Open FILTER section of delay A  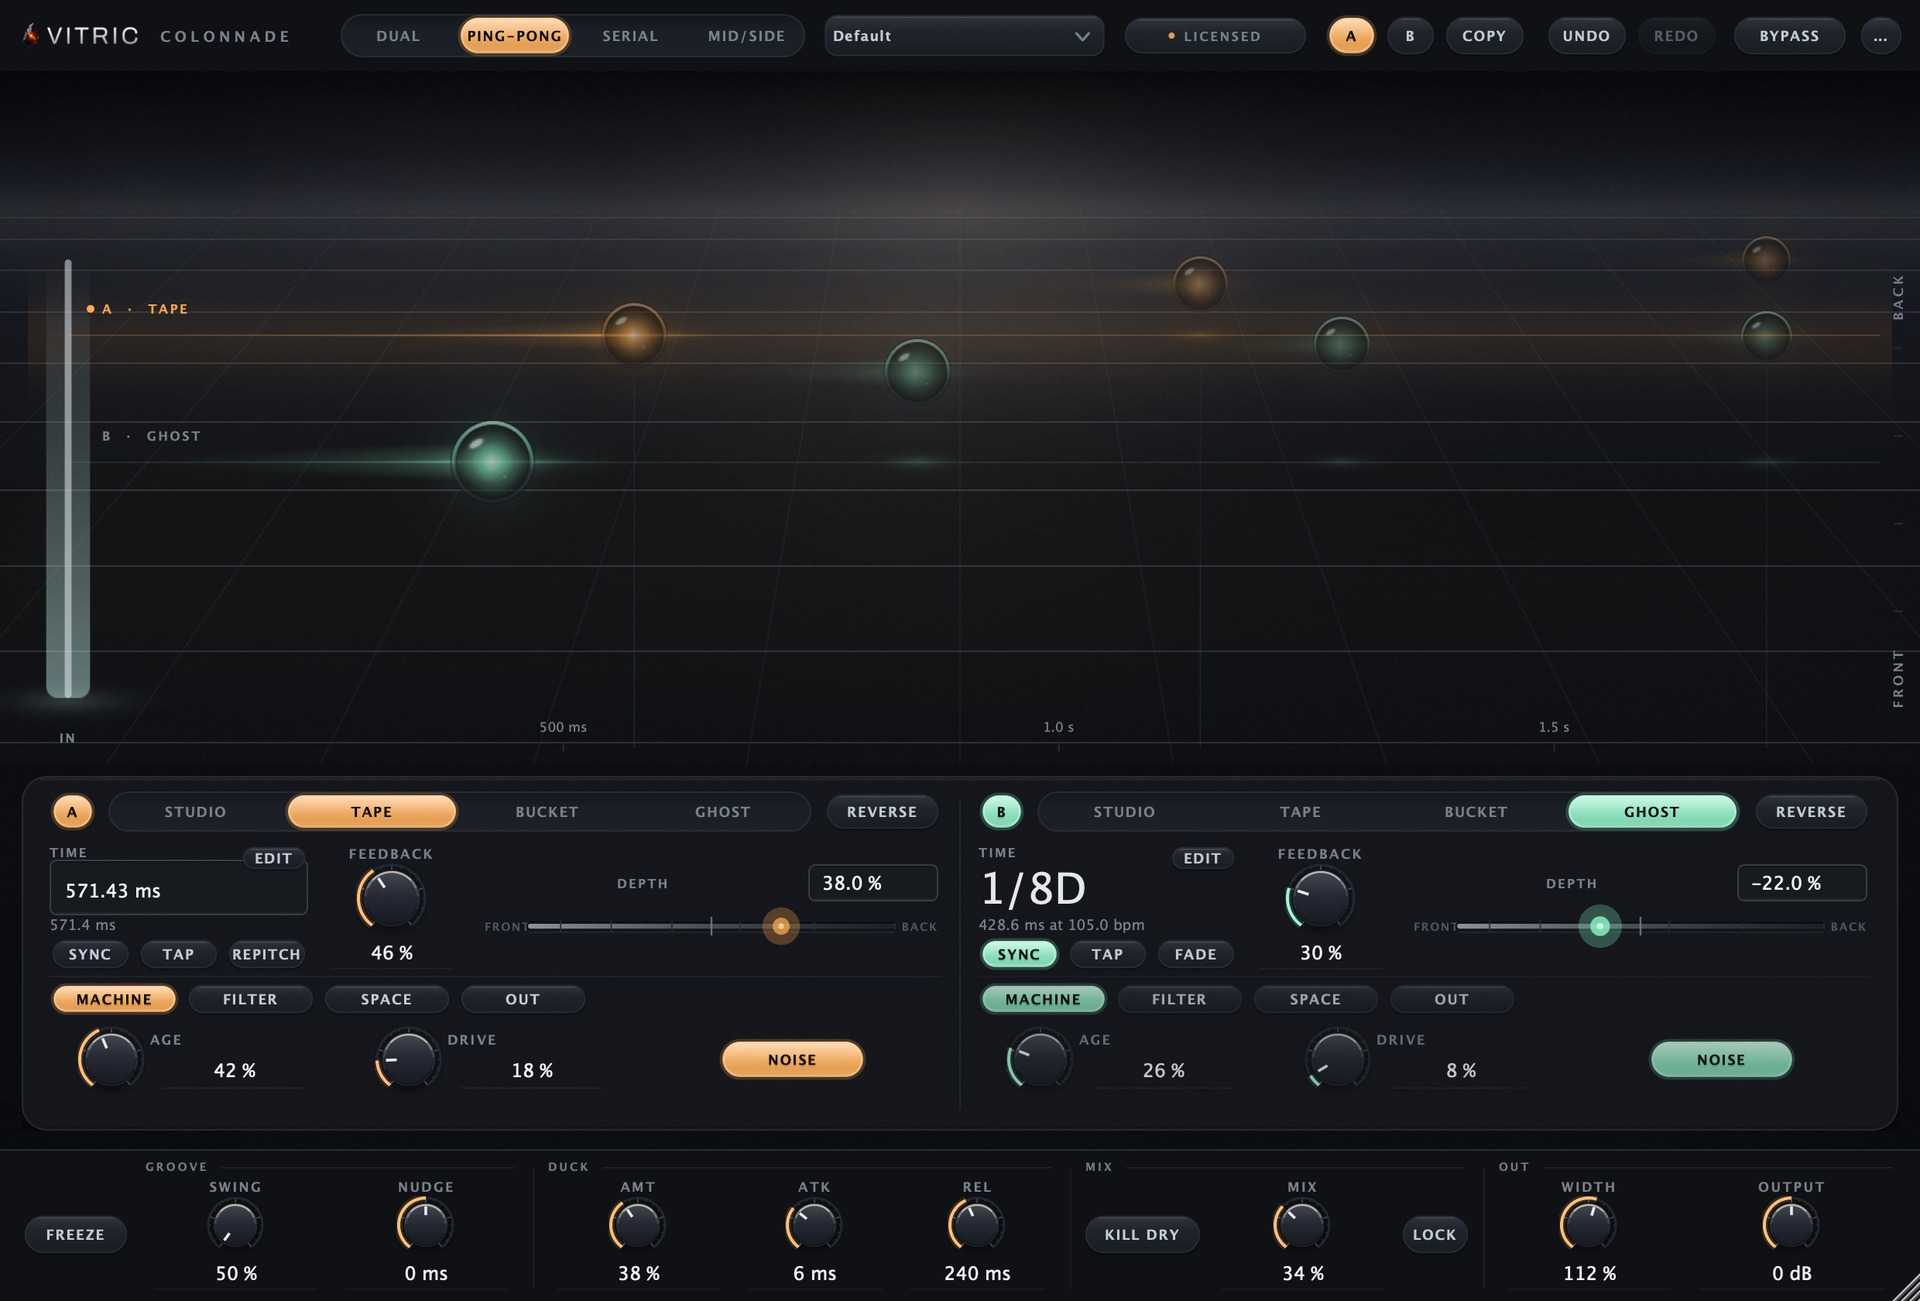click(250, 999)
